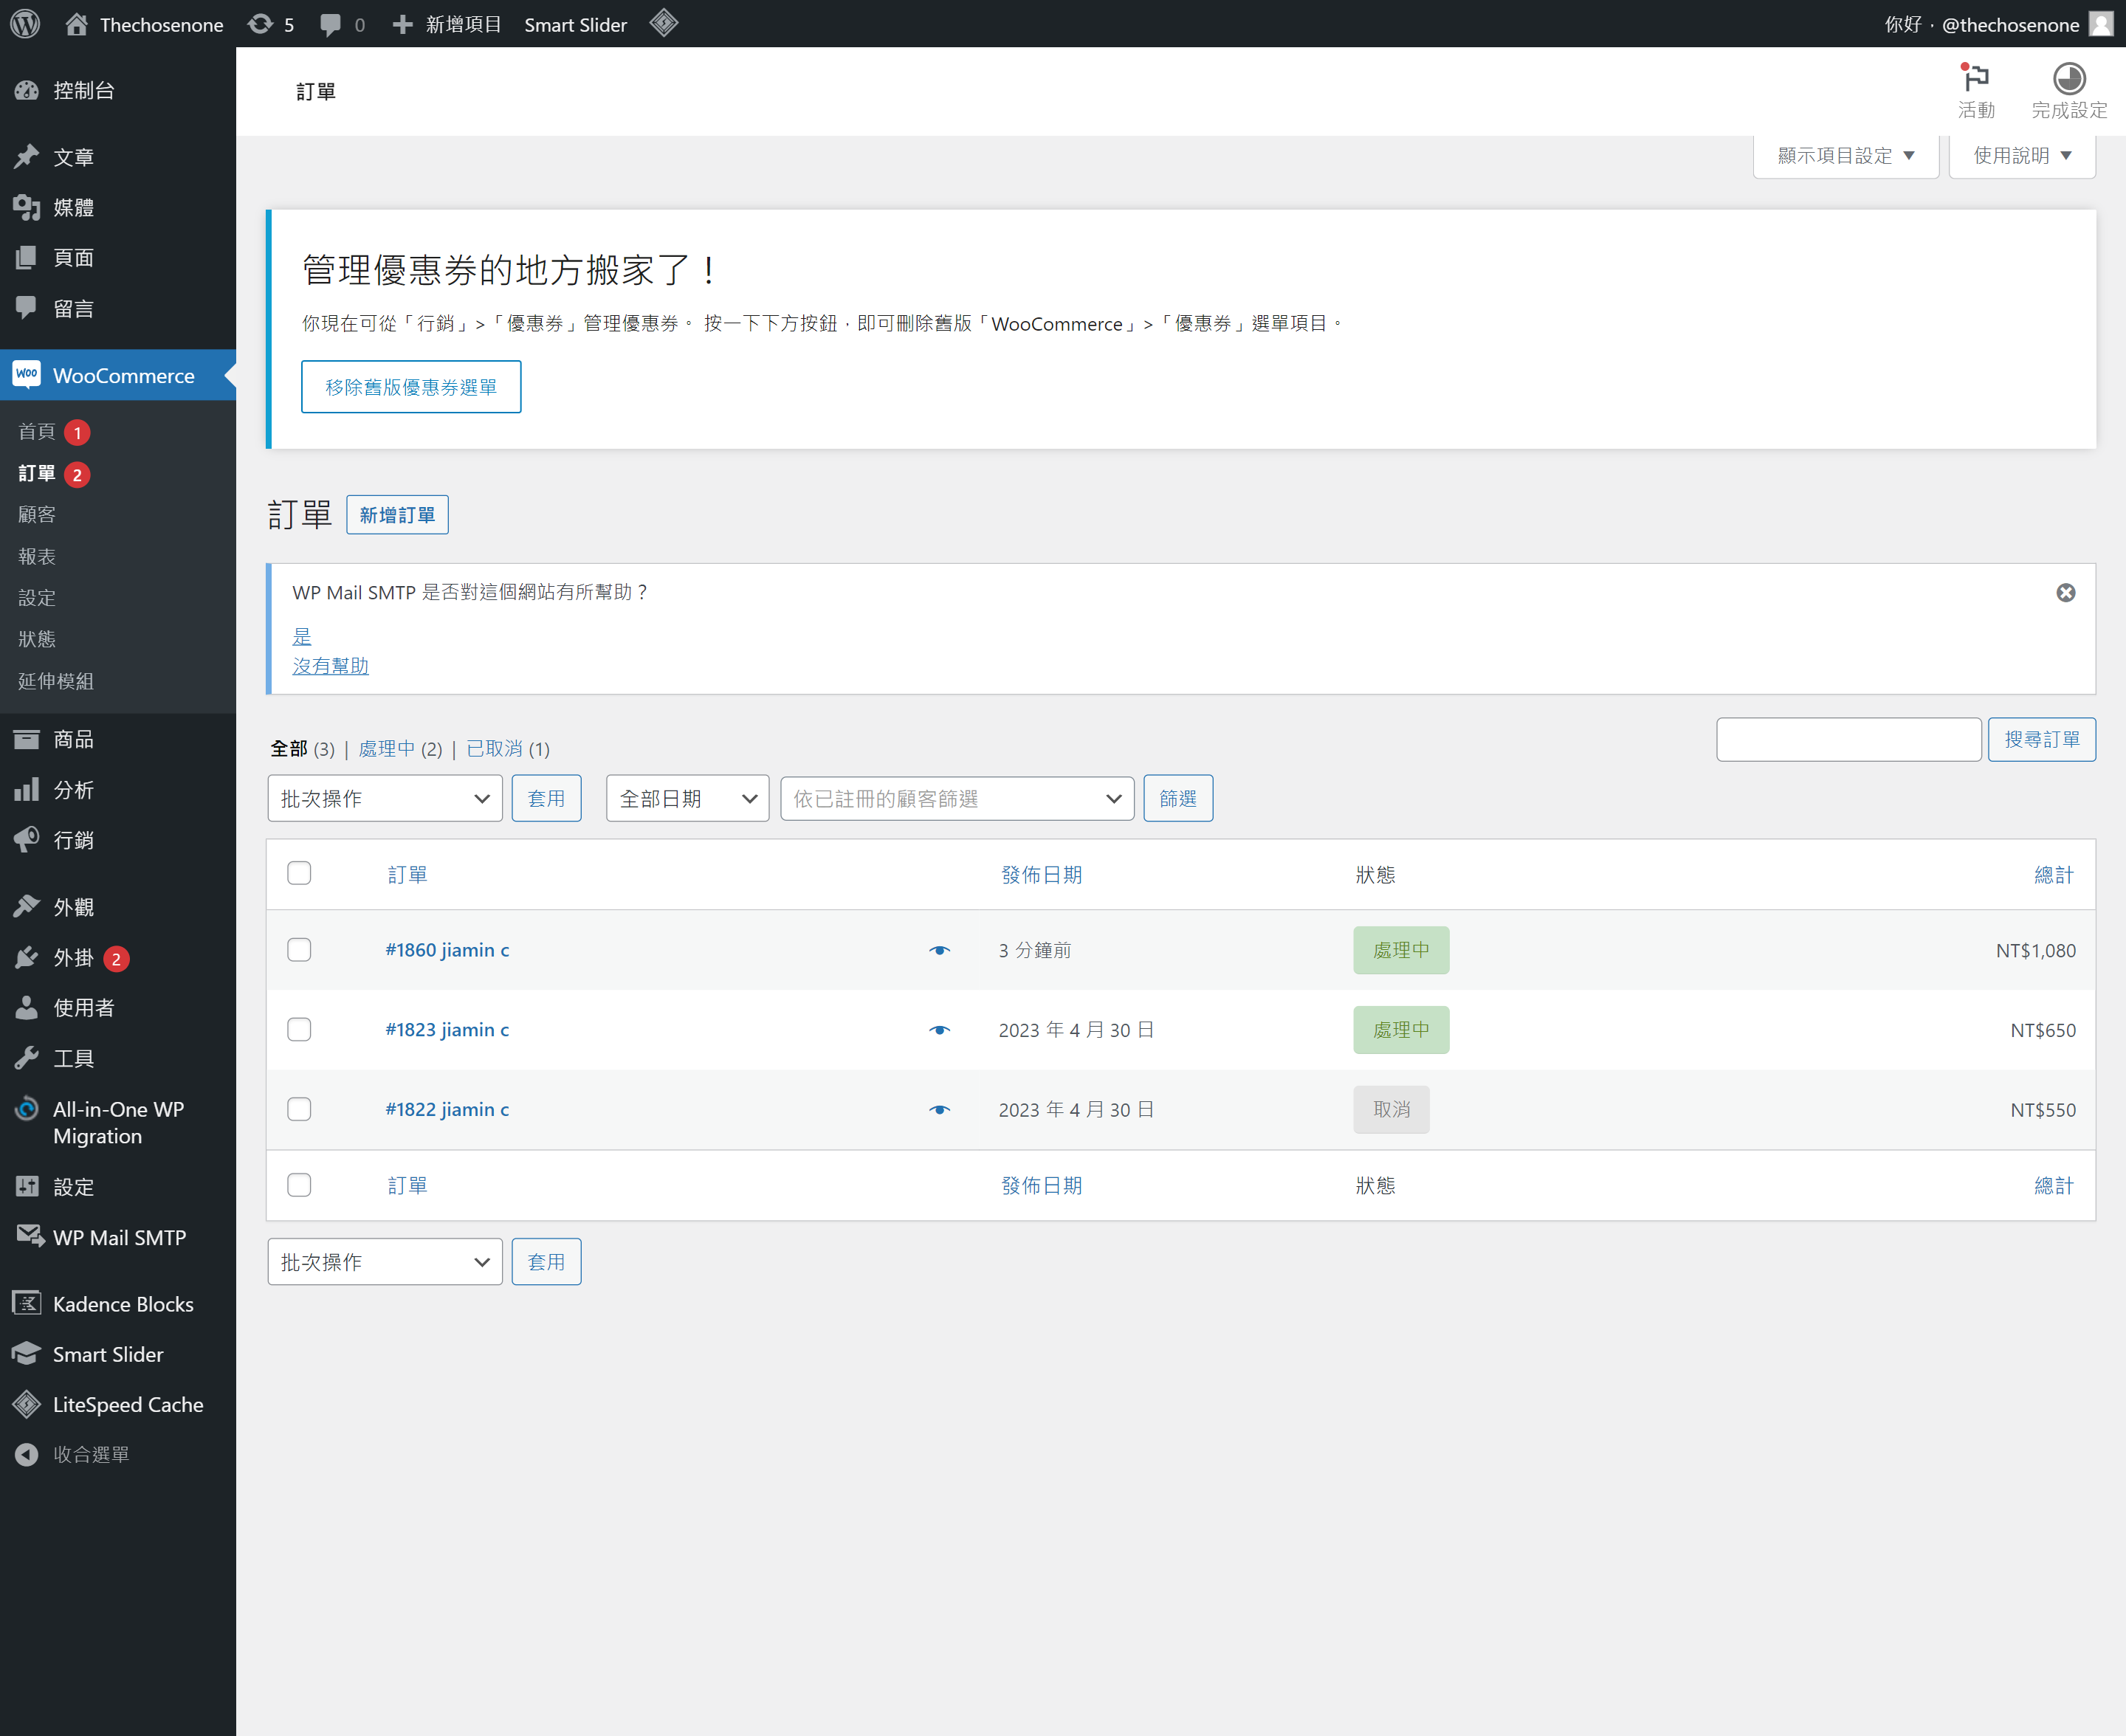Collapse the sidebar with 收合選單 icon

[x=27, y=1455]
